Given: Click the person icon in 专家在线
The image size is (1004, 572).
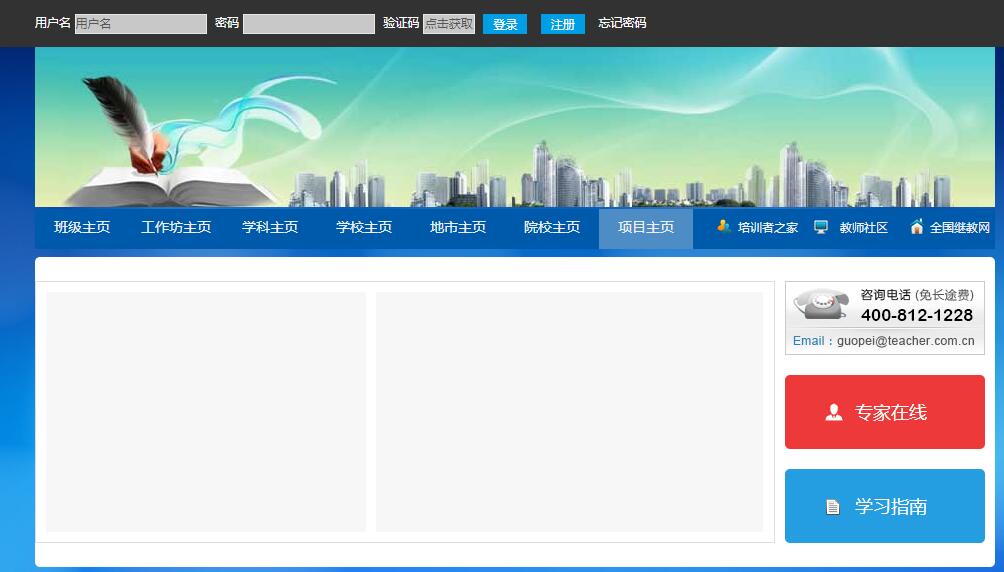Looking at the screenshot, I should tap(834, 413).
